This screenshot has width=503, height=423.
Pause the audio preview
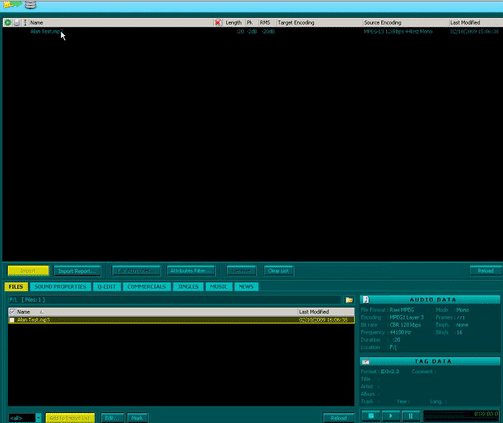(x=410, y=416)
